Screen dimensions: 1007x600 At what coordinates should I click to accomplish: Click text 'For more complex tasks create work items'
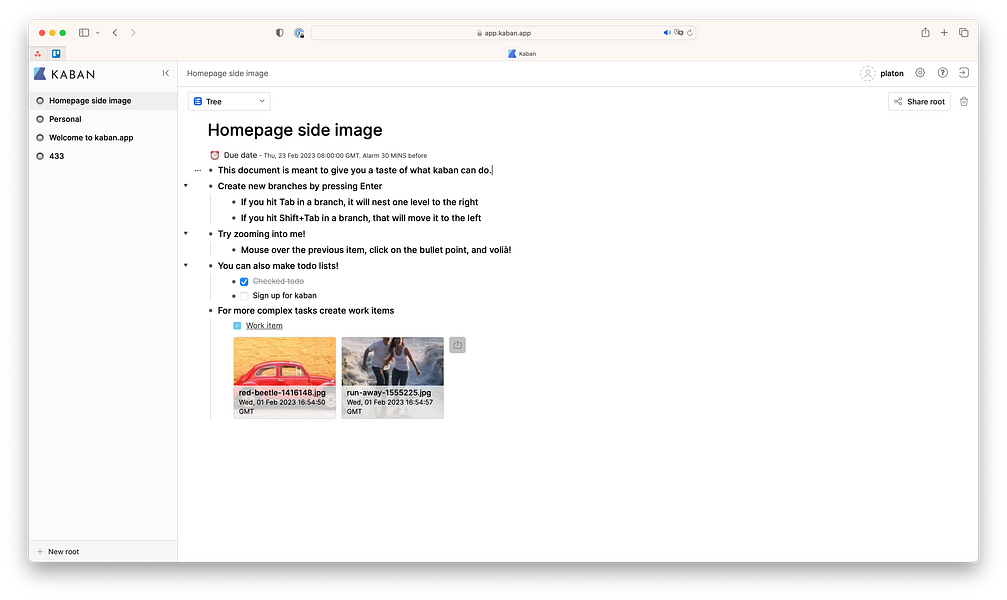[306, 311]
